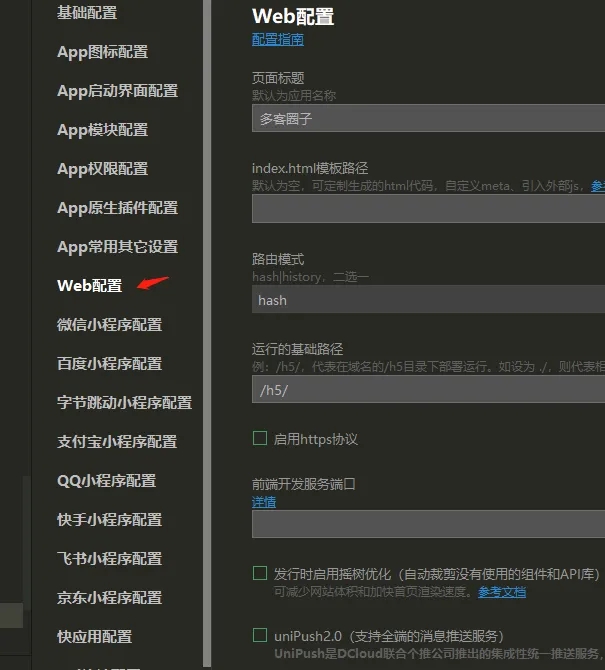Viewport: 605px width, 670px height.
Task: Go to App模块配置
Action: [103, 130]
